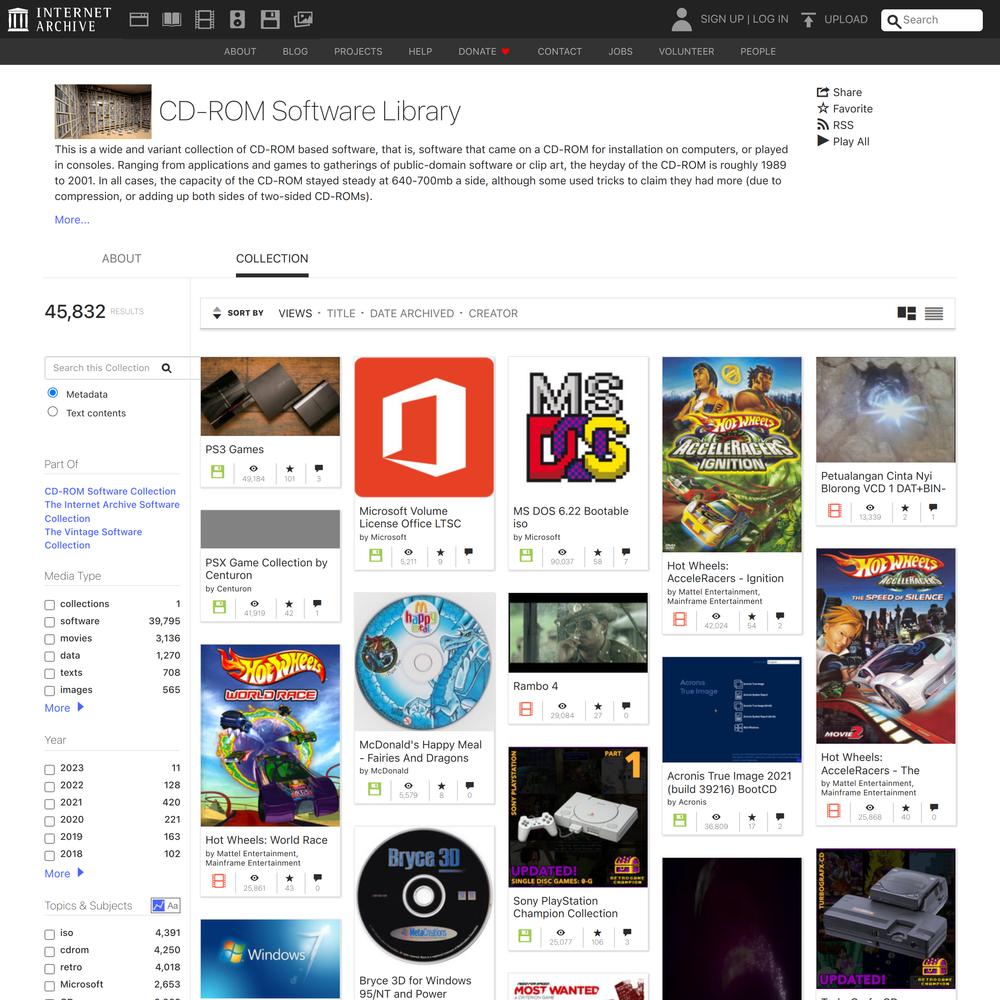Screen dimensions: 1000x1000
Task: Open the Internet Archive home logo
Action: point(60,19)
